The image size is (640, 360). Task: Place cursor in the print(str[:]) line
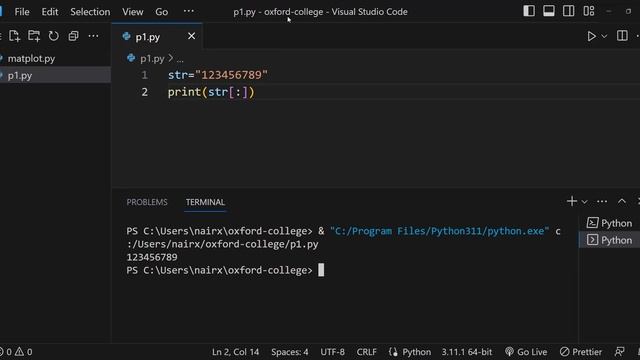[x=211, y=92]
